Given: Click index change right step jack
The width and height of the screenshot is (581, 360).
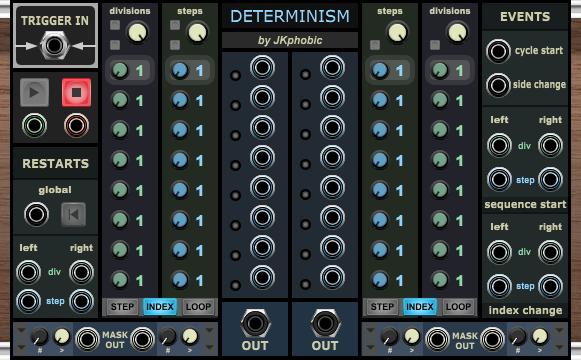Looking at the screenshot, I should pyautogui.click(x=550, y=286).
